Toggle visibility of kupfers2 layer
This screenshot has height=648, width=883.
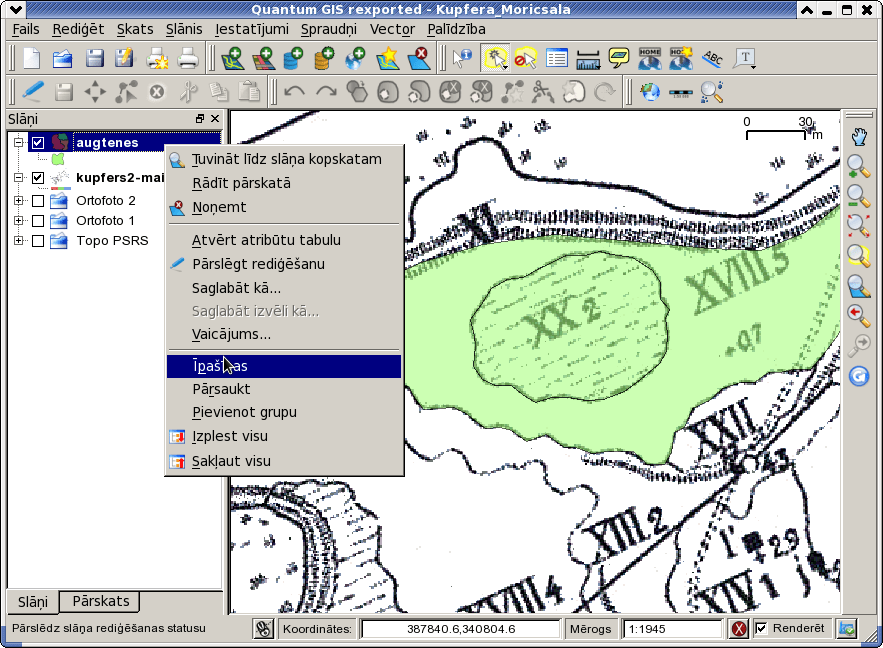tap(38, 178)
